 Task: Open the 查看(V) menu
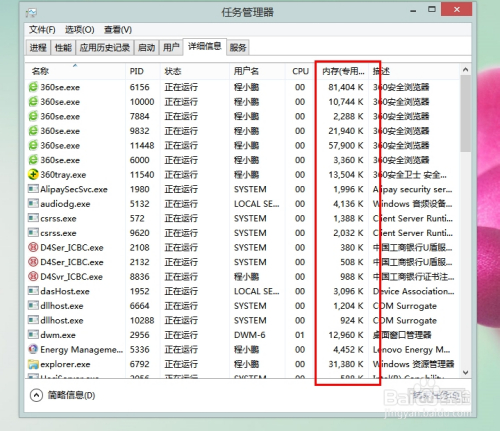pyautogui.click(x=118, y=30)
